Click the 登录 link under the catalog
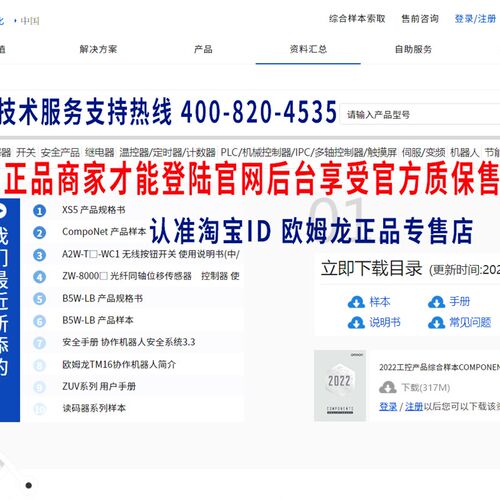 pyautogui.click(x=388, y=407)
